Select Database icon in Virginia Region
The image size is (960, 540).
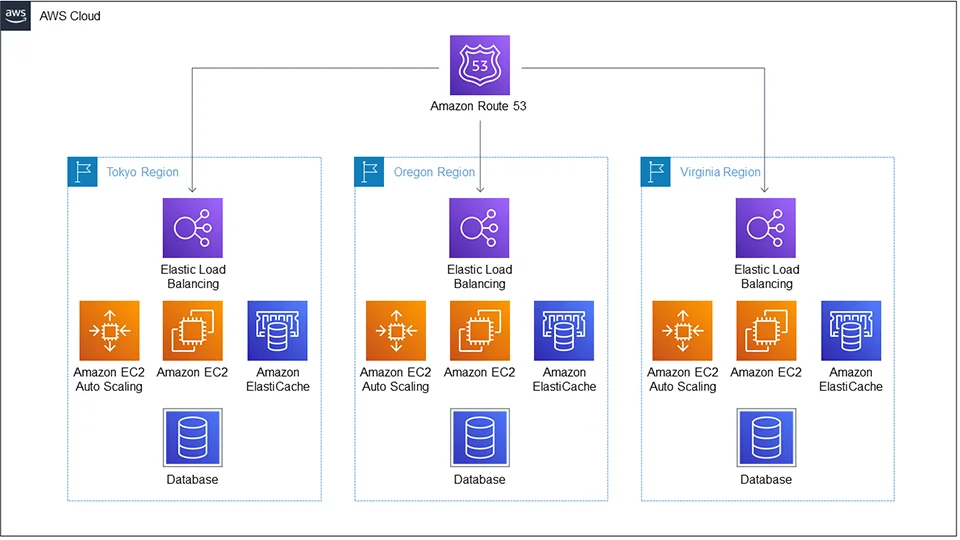click(x=766, y=438)
